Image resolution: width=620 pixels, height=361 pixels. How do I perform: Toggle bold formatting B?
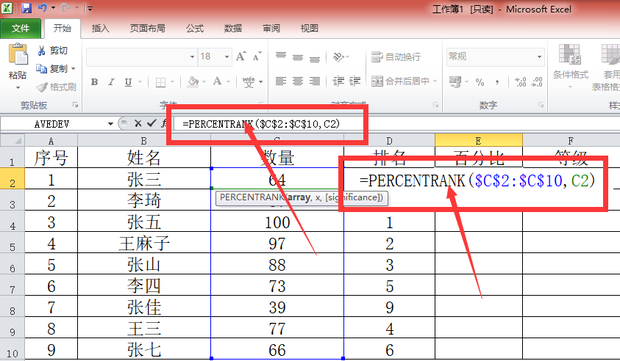94,82
